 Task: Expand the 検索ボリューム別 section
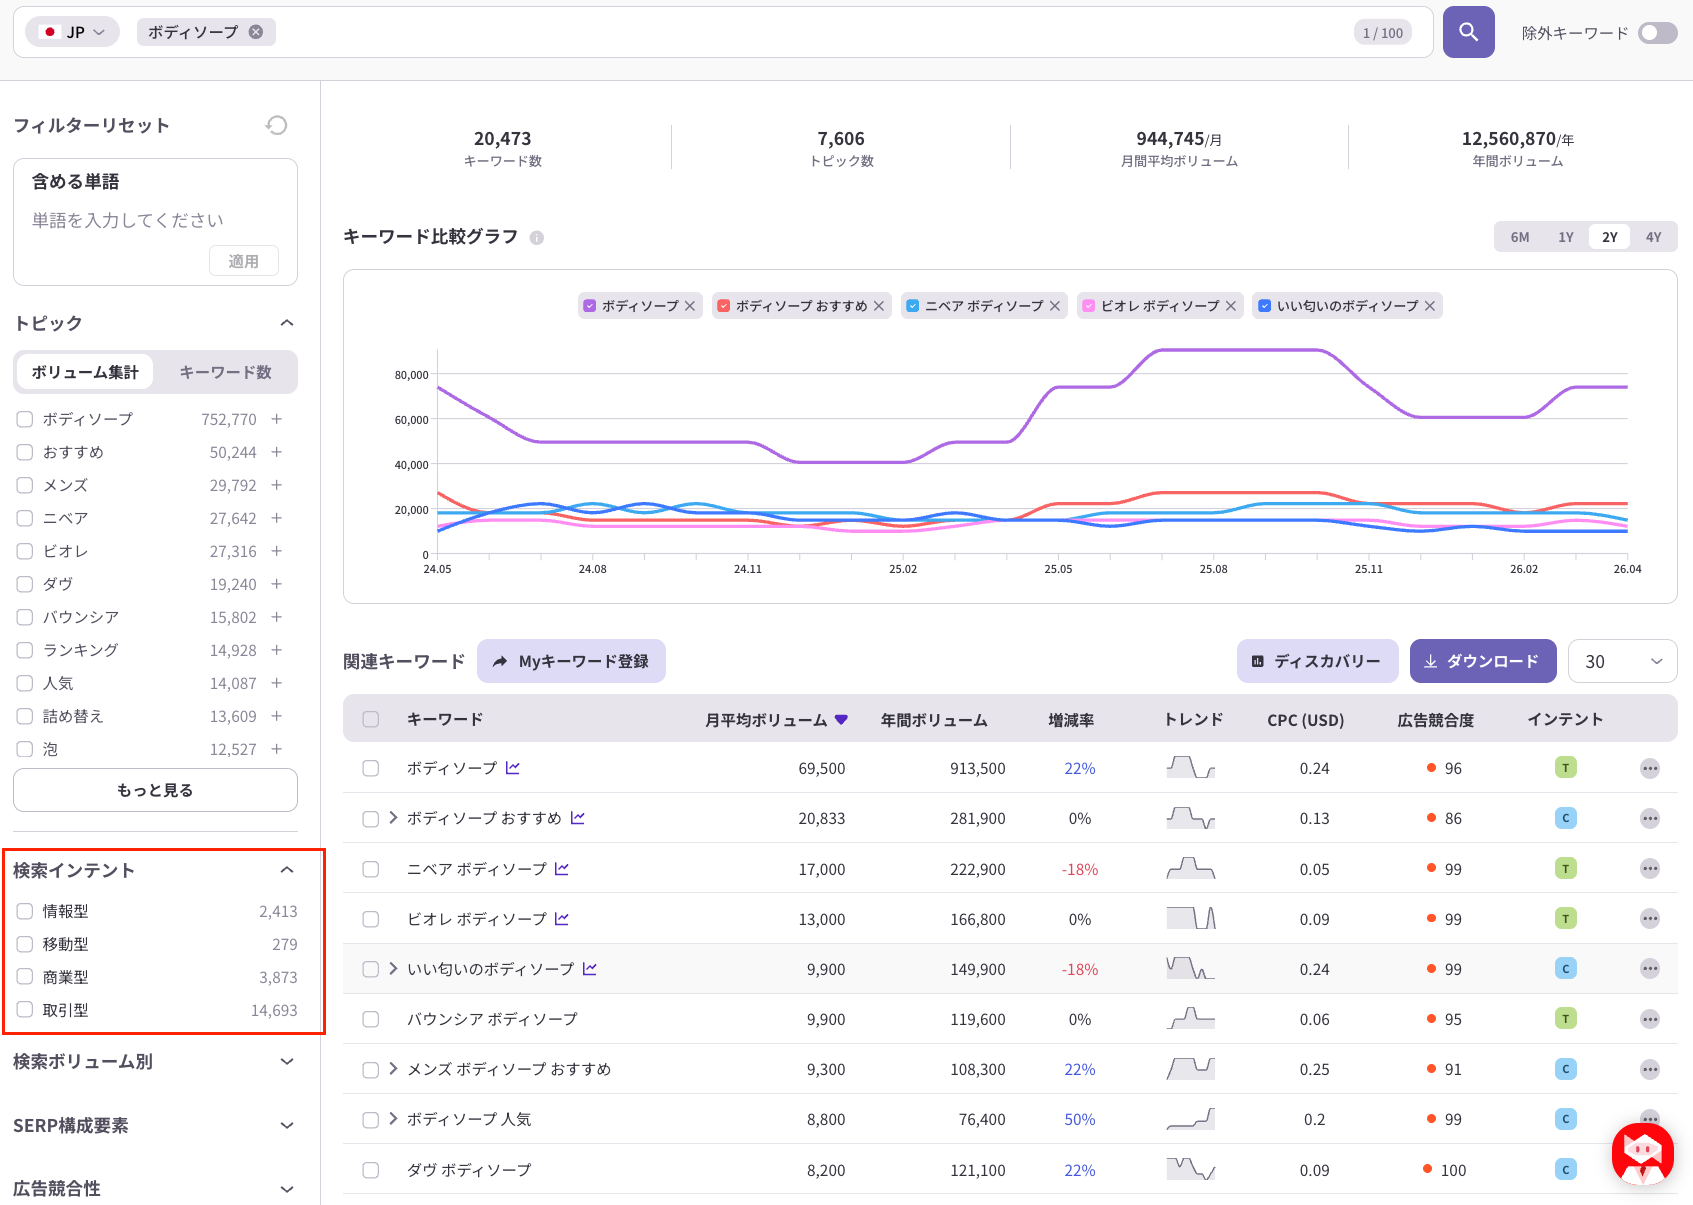pyautogui.click(x=287, y=1062)
